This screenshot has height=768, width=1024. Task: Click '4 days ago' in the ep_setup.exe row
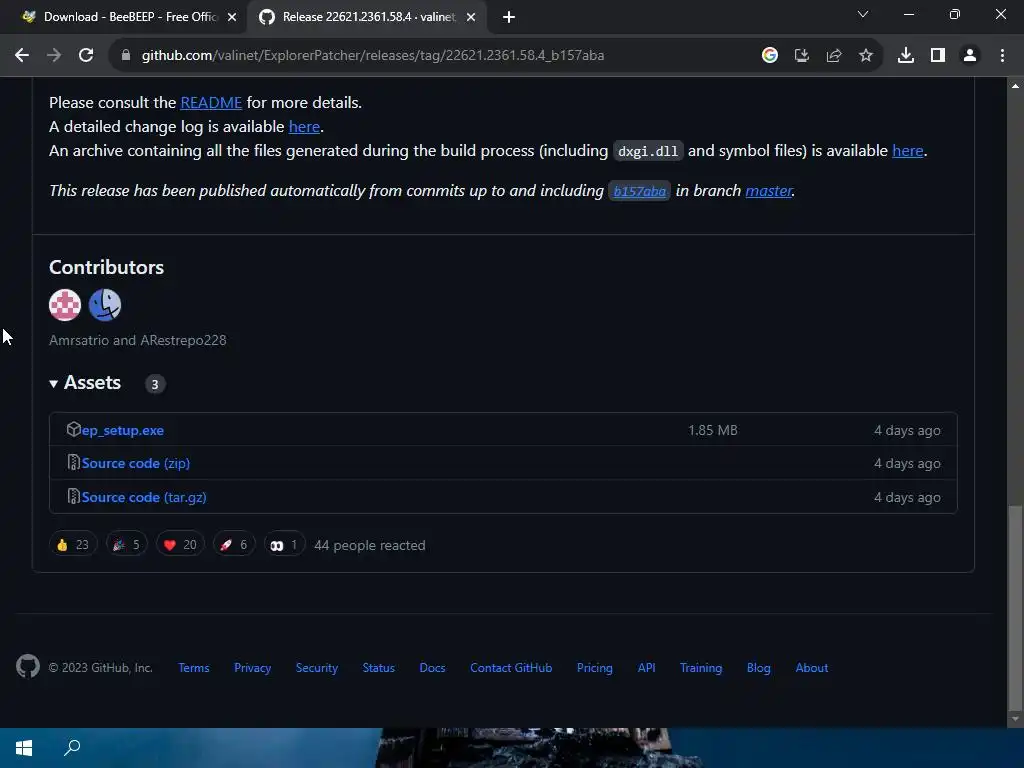907,430
